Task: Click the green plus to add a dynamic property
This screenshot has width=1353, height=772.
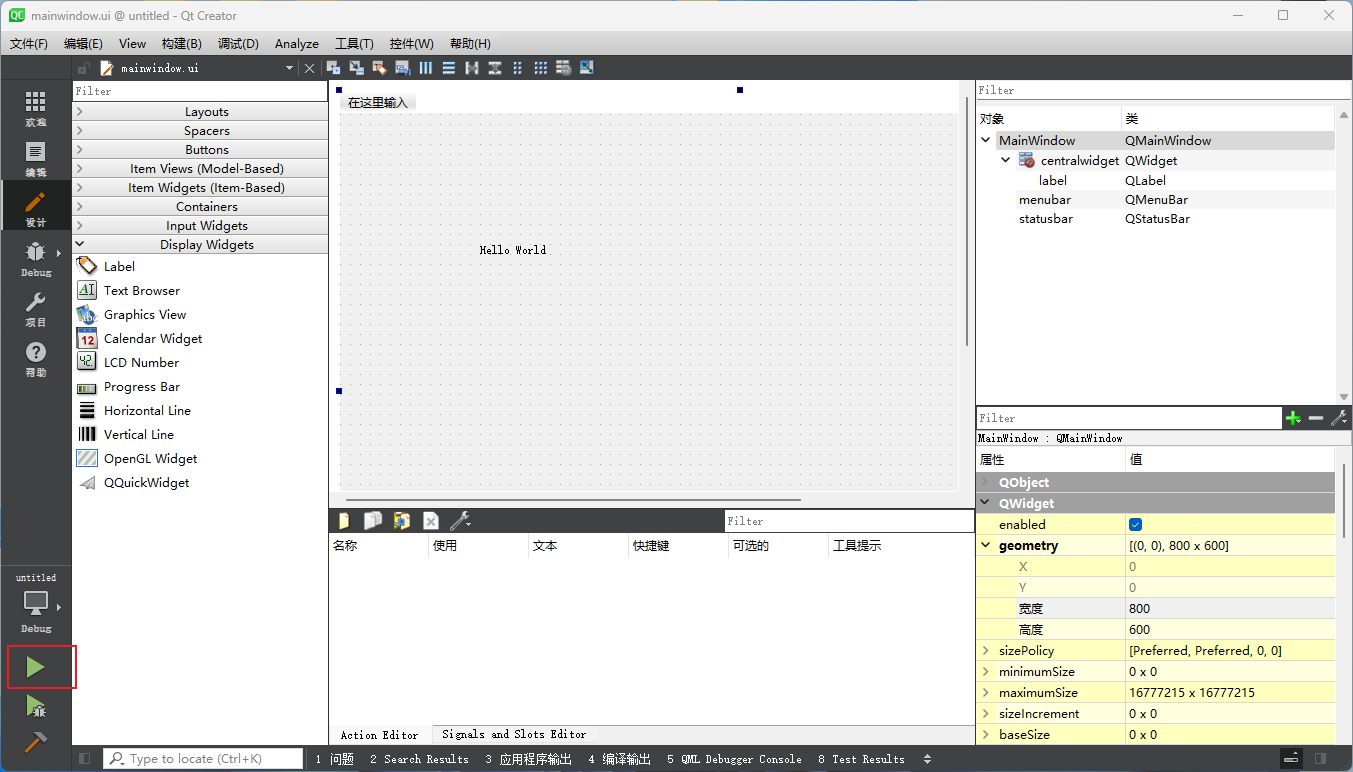Action: (x=1293, y=418)
